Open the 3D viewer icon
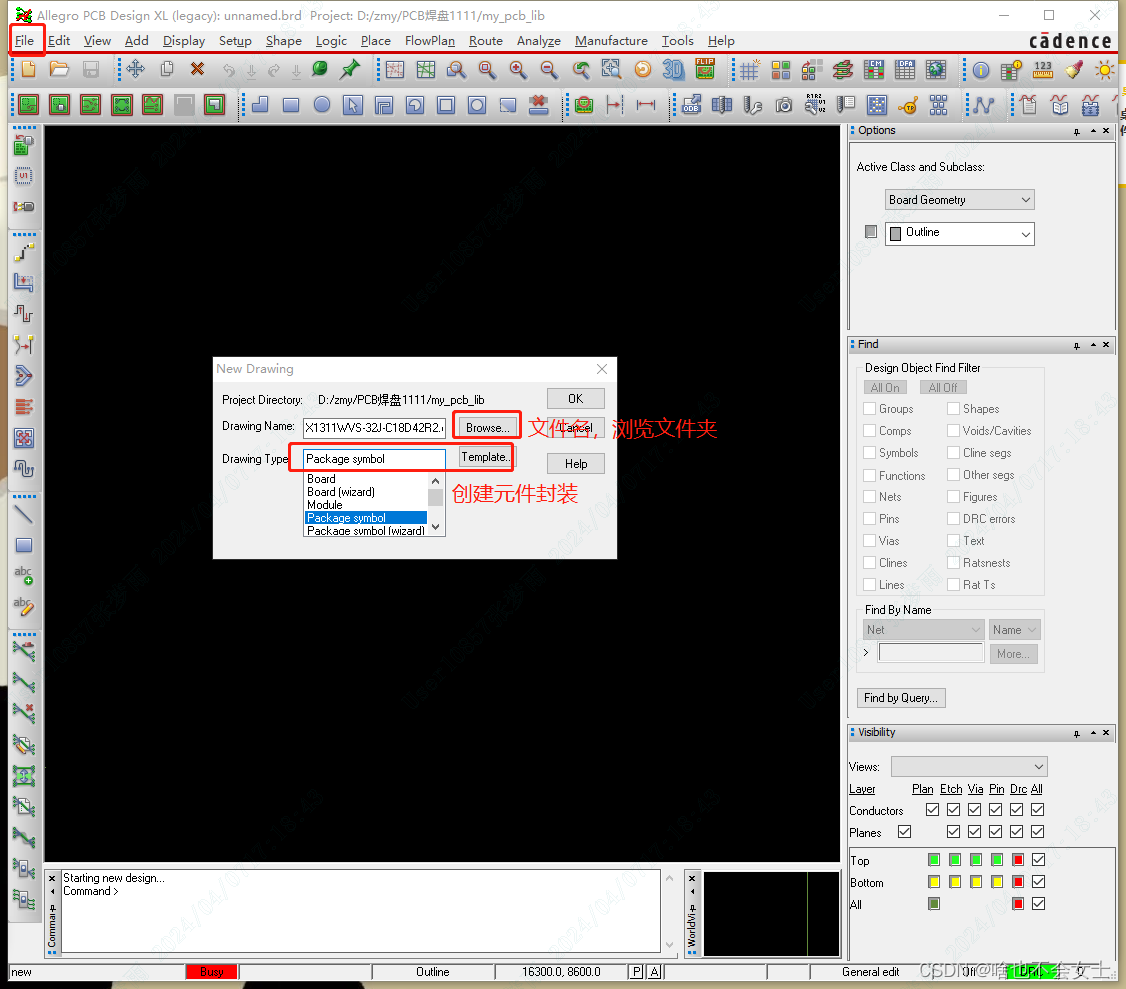This screenshot has height=989, width=1126. coord(673,70)
